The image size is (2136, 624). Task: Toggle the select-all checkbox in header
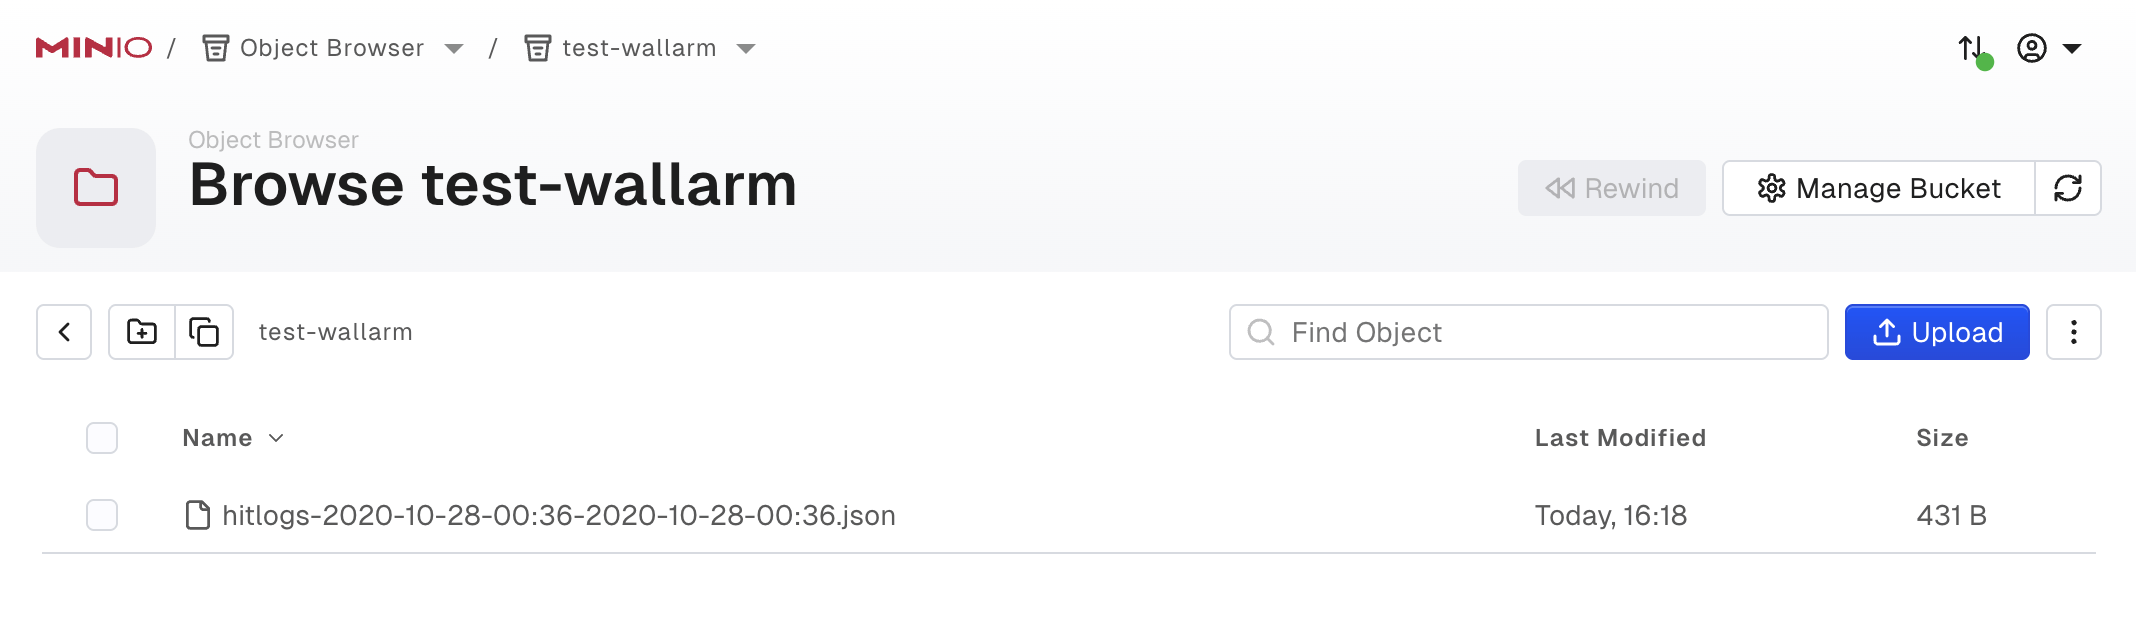coord(102,438)
